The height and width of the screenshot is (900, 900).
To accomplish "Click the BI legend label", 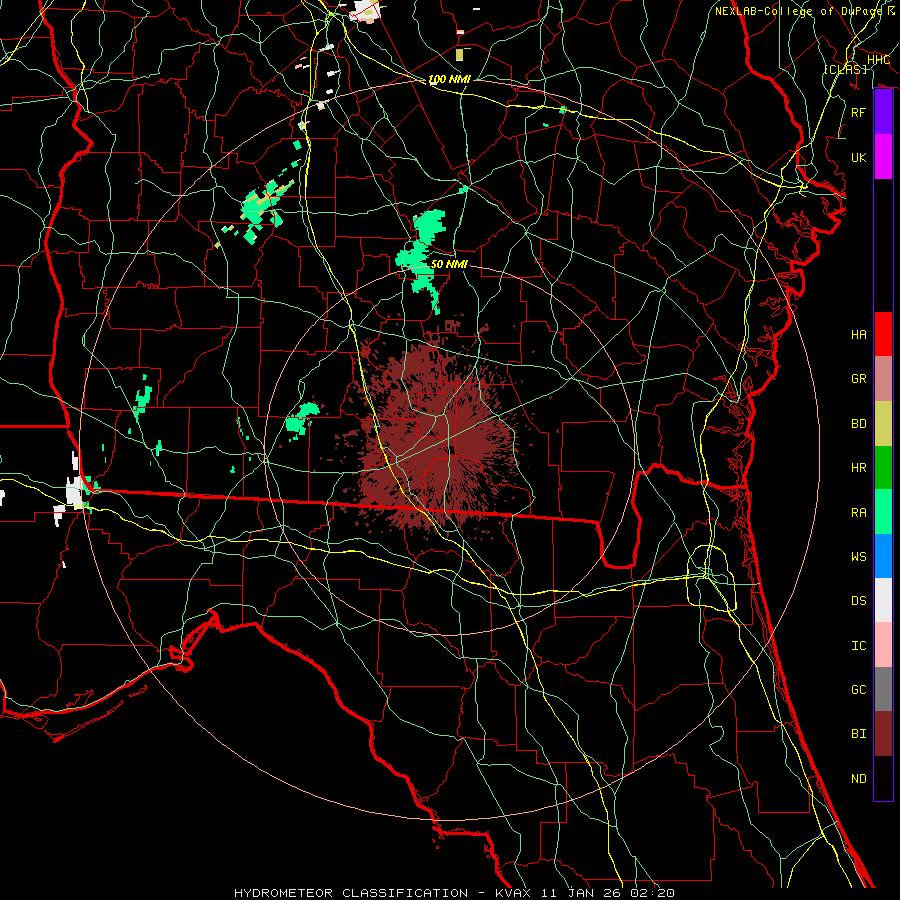I will [x=859, y=734].
